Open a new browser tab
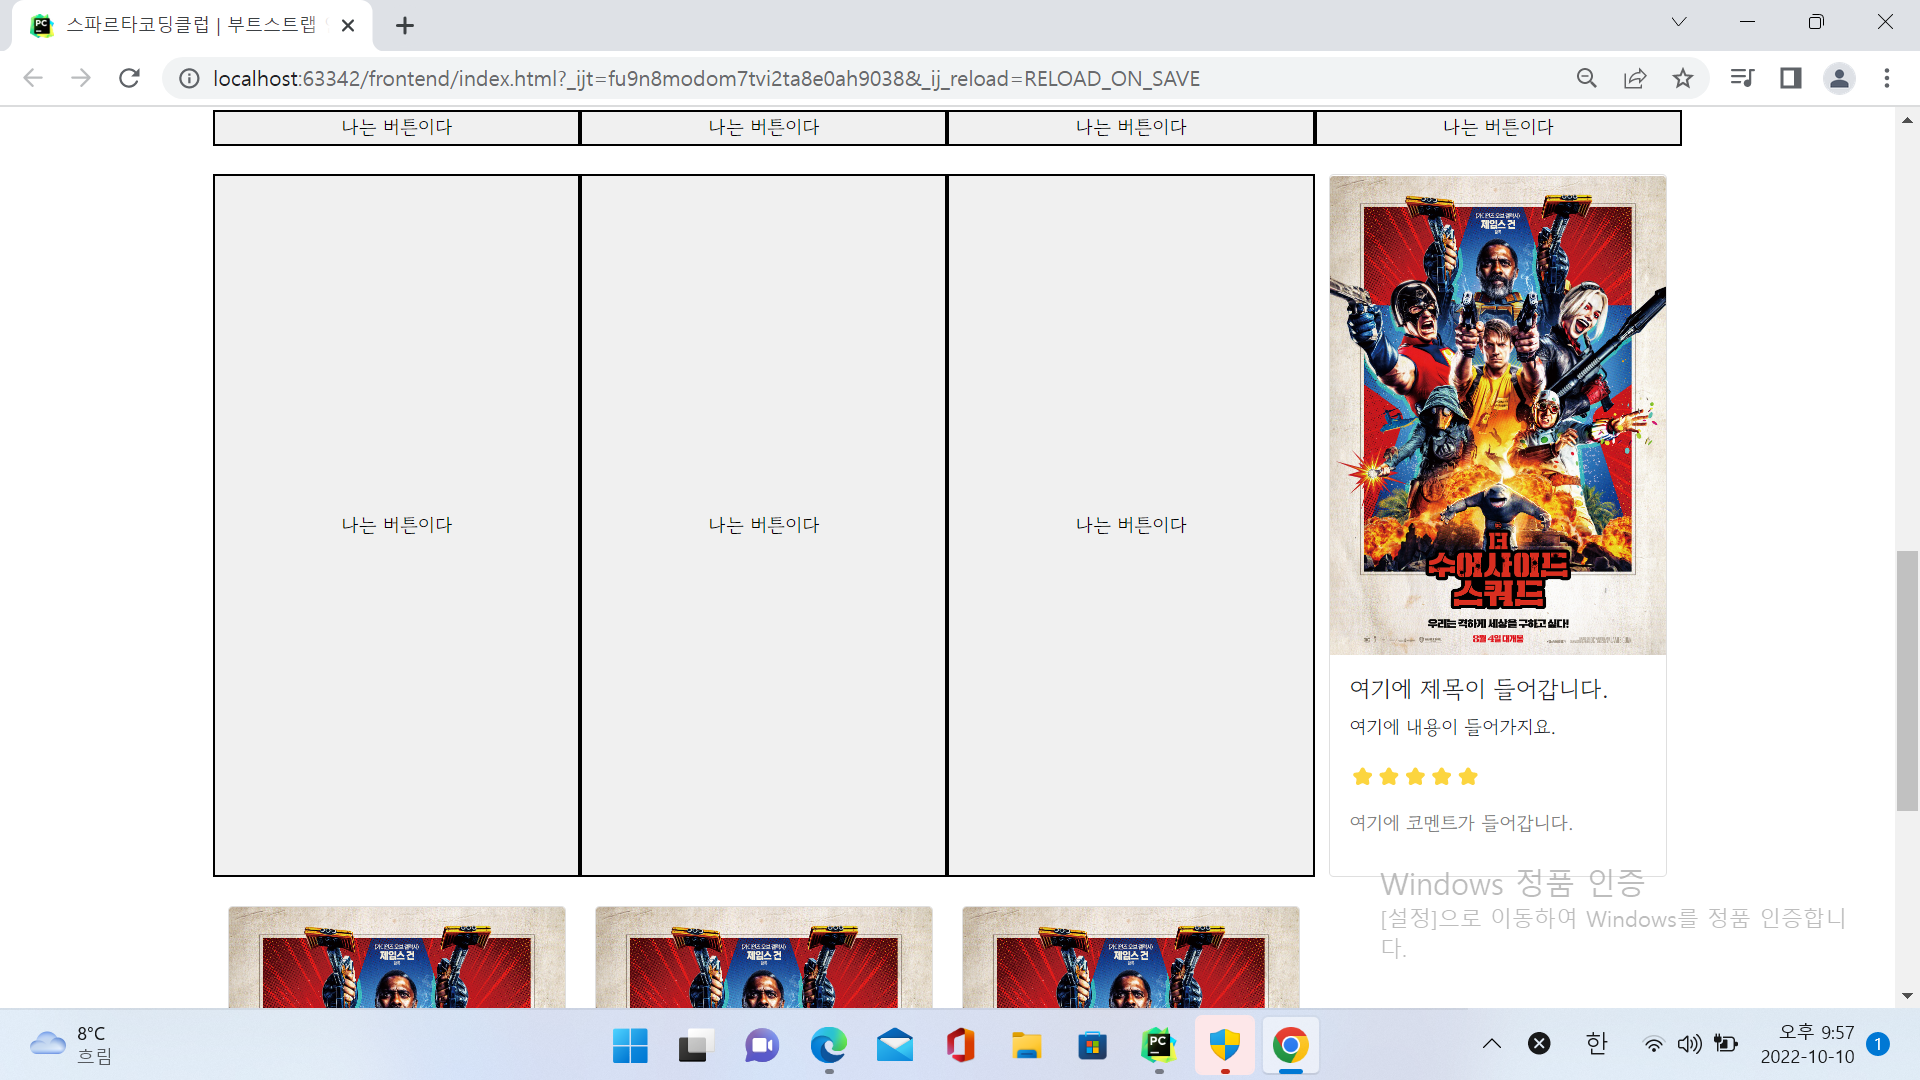1920x1080 pixels. 404,26
